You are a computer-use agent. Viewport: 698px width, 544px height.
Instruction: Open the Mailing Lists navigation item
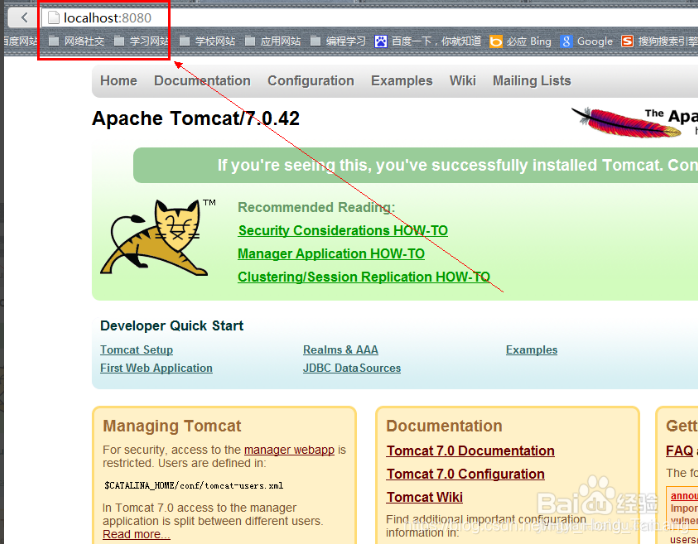click(532, 81)
